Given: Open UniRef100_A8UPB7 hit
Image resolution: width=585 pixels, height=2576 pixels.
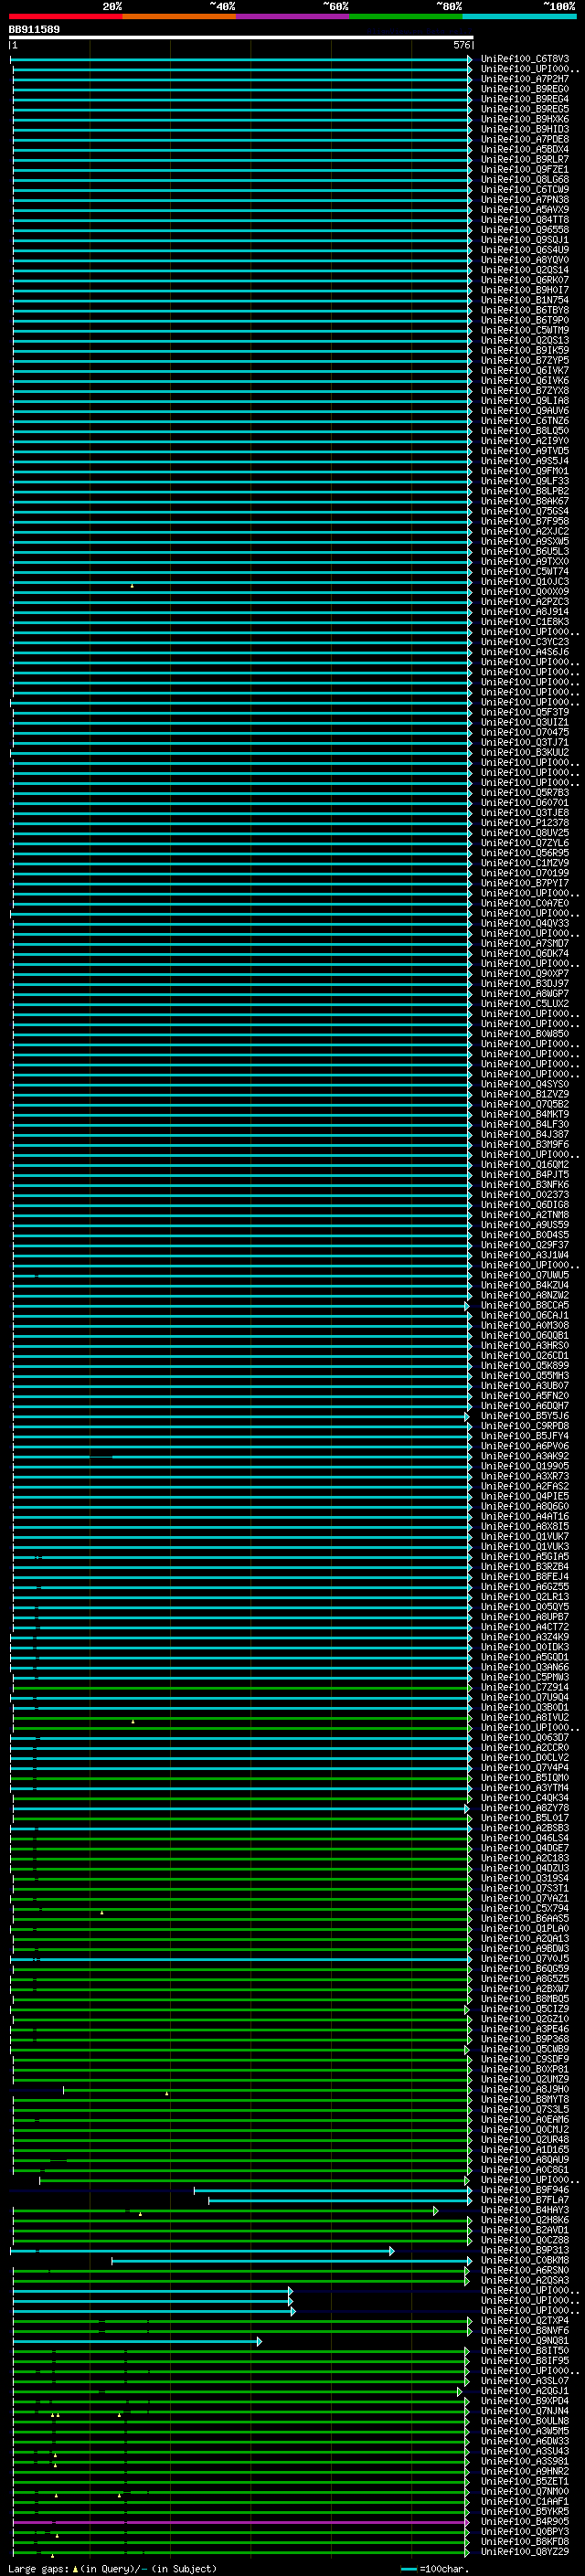Looking at the screenshot, I should point(525,1617).
